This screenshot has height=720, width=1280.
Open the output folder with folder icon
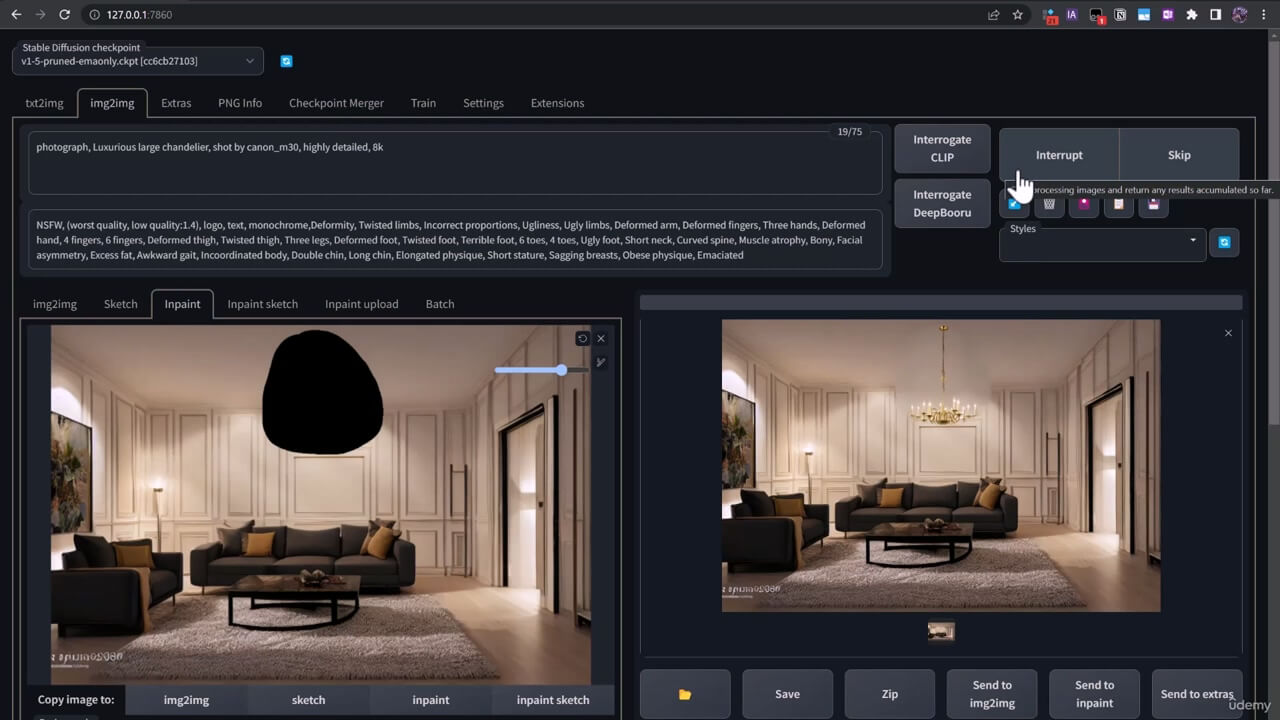(x=685, y=694)
